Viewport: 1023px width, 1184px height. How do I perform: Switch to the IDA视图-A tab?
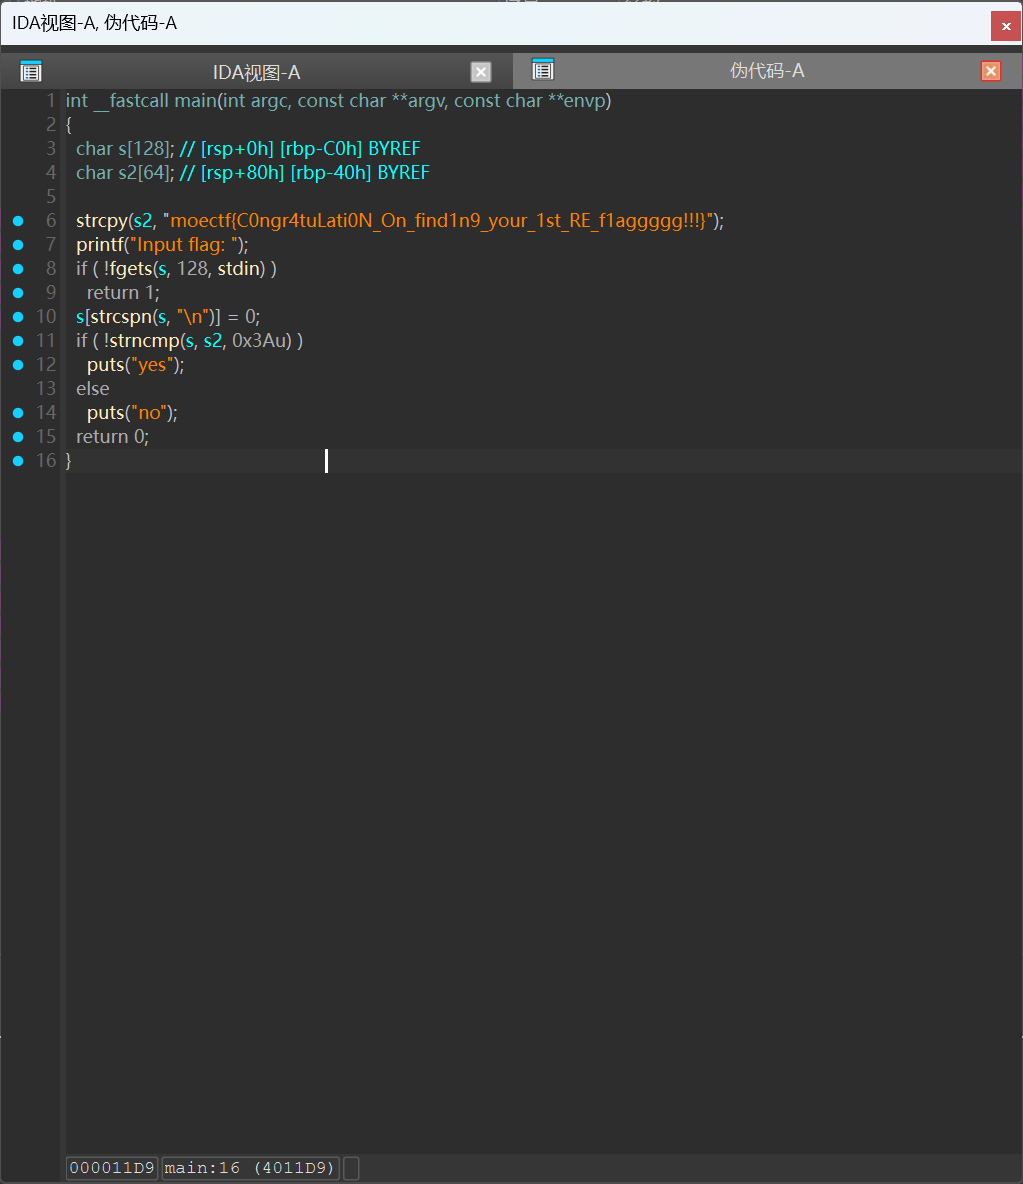(x=256, y=72)
